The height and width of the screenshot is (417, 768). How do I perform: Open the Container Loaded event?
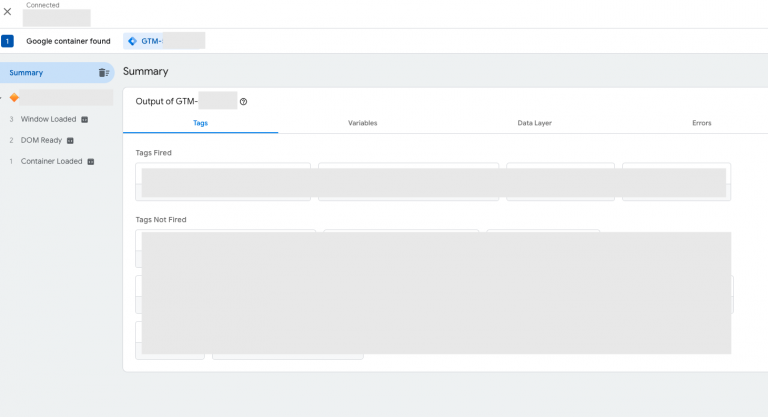click(x=51, y=161)
